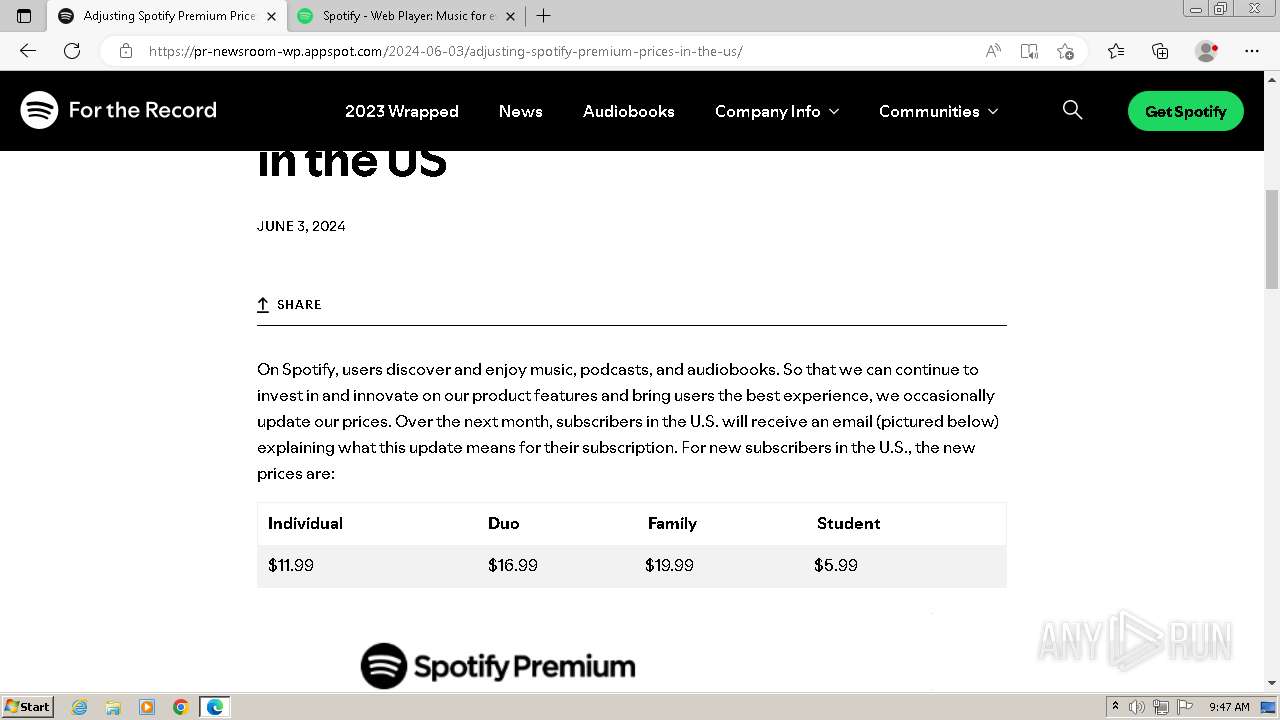Click the Spotify logo in site header
This screenshot has width=1280, height=720.
tap(40, 111)
